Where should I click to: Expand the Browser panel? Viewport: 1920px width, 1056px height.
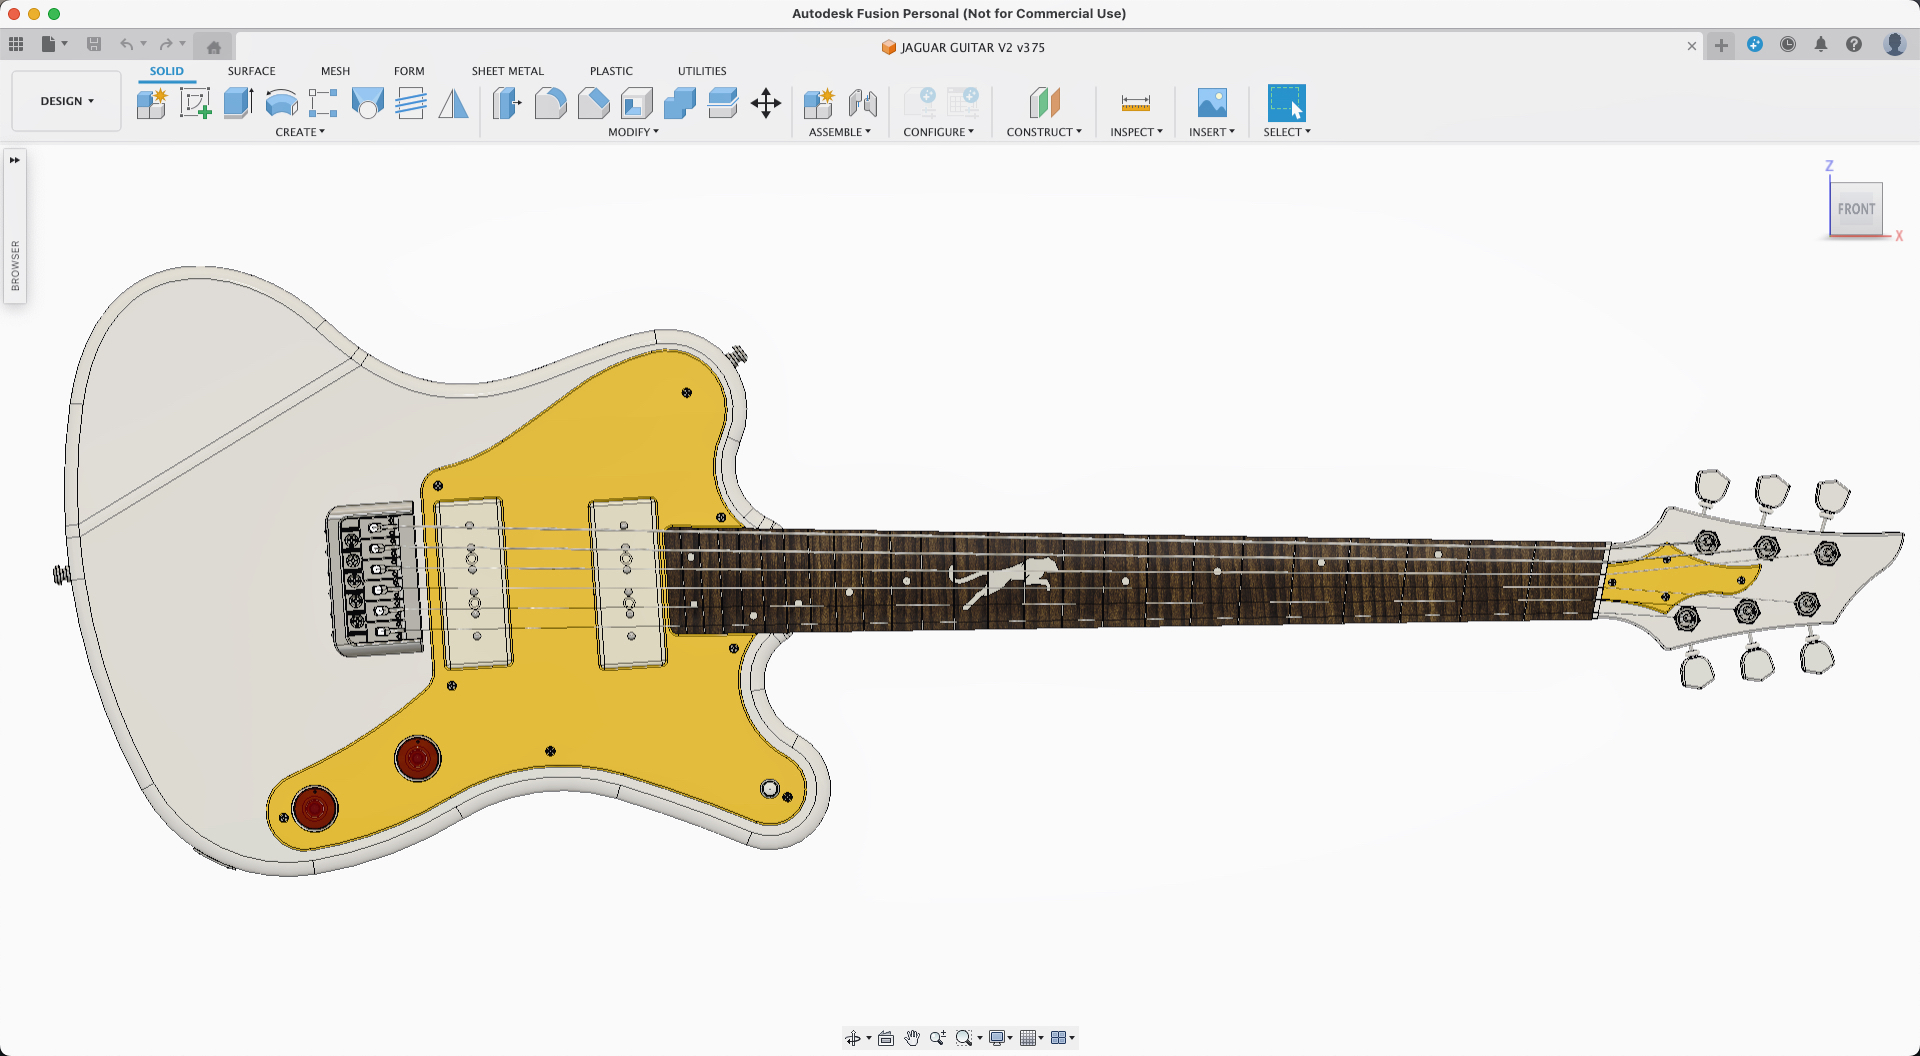(x=15, y=160)
